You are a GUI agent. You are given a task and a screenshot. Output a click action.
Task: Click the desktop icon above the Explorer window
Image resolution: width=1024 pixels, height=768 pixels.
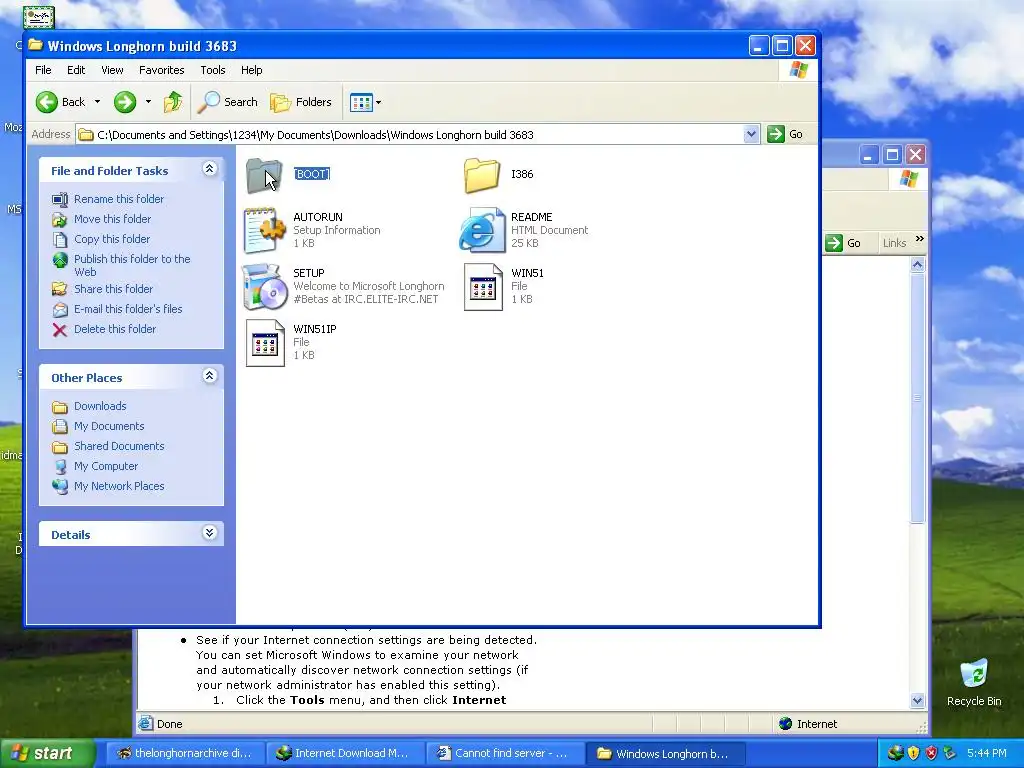click(x=39, y=17)
